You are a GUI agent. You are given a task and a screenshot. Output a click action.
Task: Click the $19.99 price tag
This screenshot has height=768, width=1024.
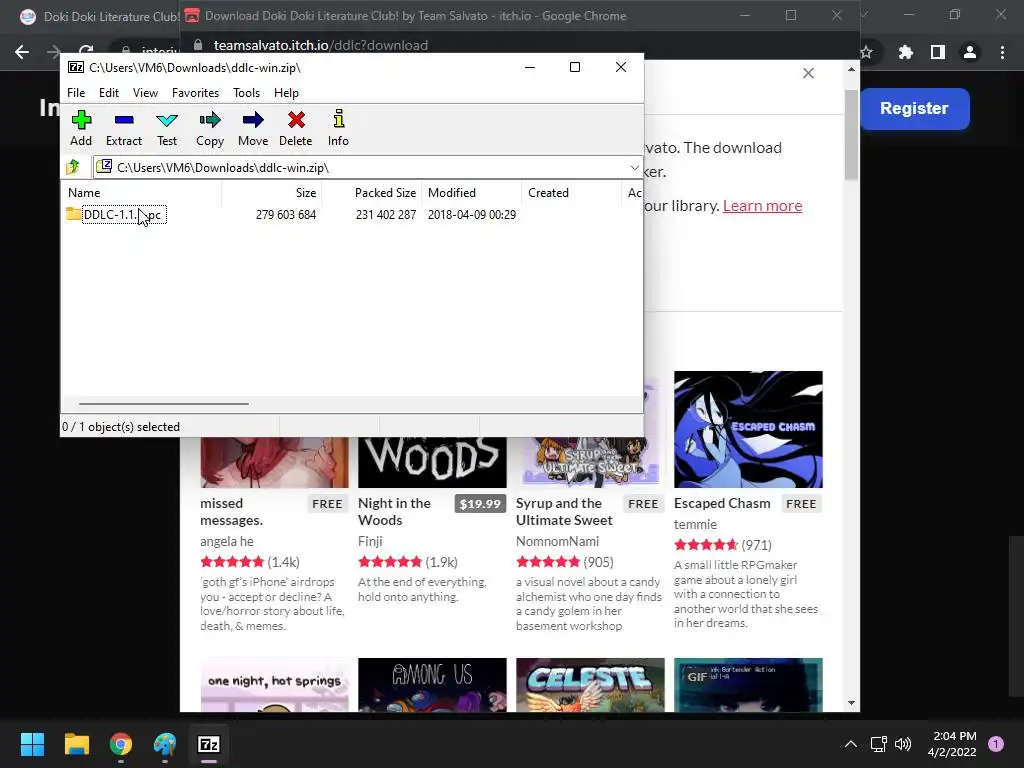pyautogui.click(x=480, y=504)
